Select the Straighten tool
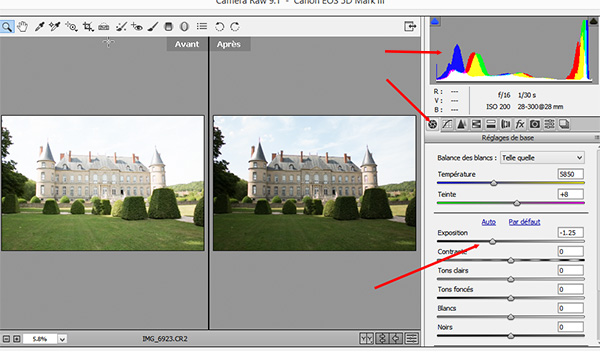600x360 pixels. [x=103, y=26]
